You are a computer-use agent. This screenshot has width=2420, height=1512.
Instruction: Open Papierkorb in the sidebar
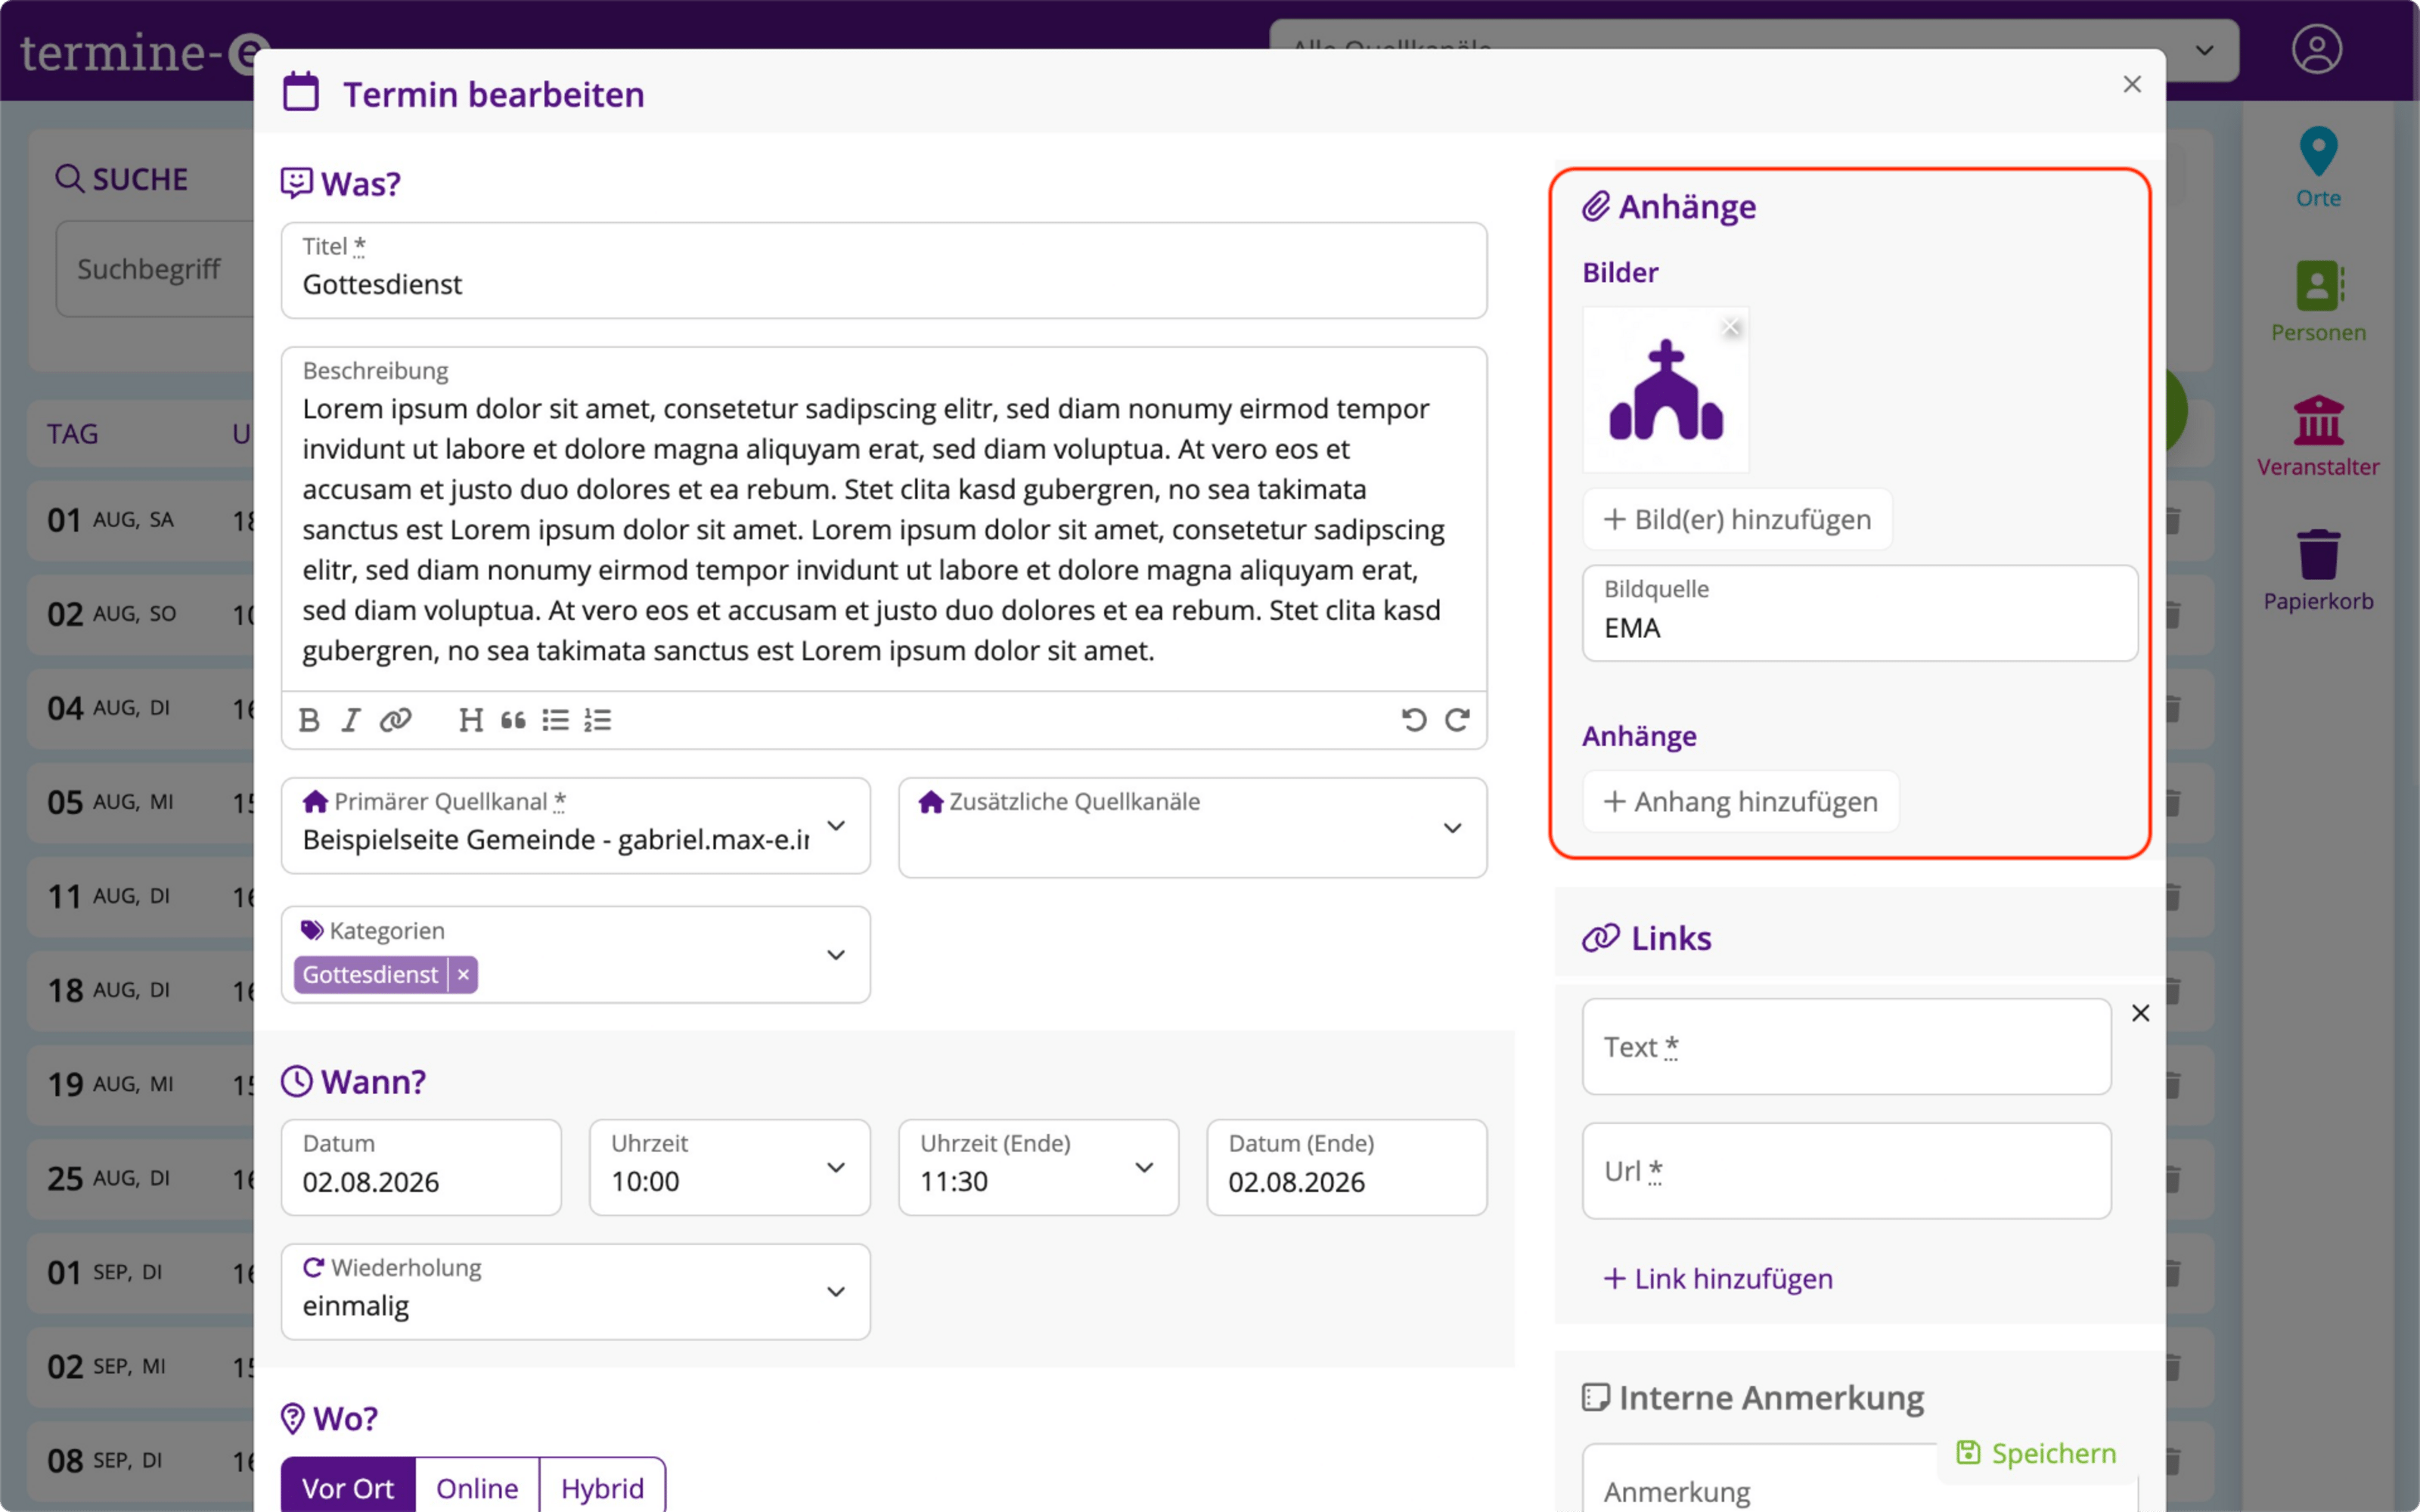tap(2318, 571)
